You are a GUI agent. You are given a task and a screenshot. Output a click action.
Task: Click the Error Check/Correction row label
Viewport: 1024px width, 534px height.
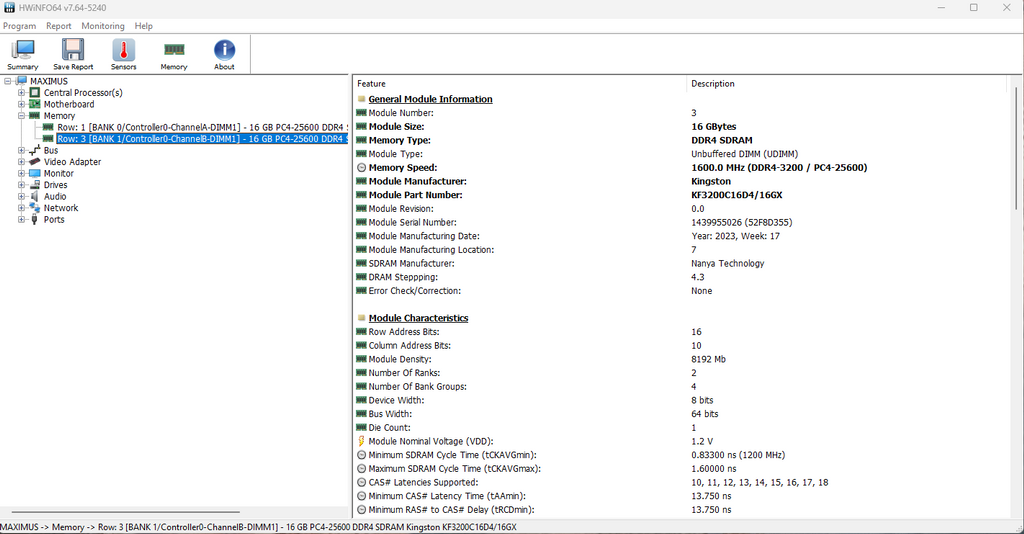click(415, 291)
